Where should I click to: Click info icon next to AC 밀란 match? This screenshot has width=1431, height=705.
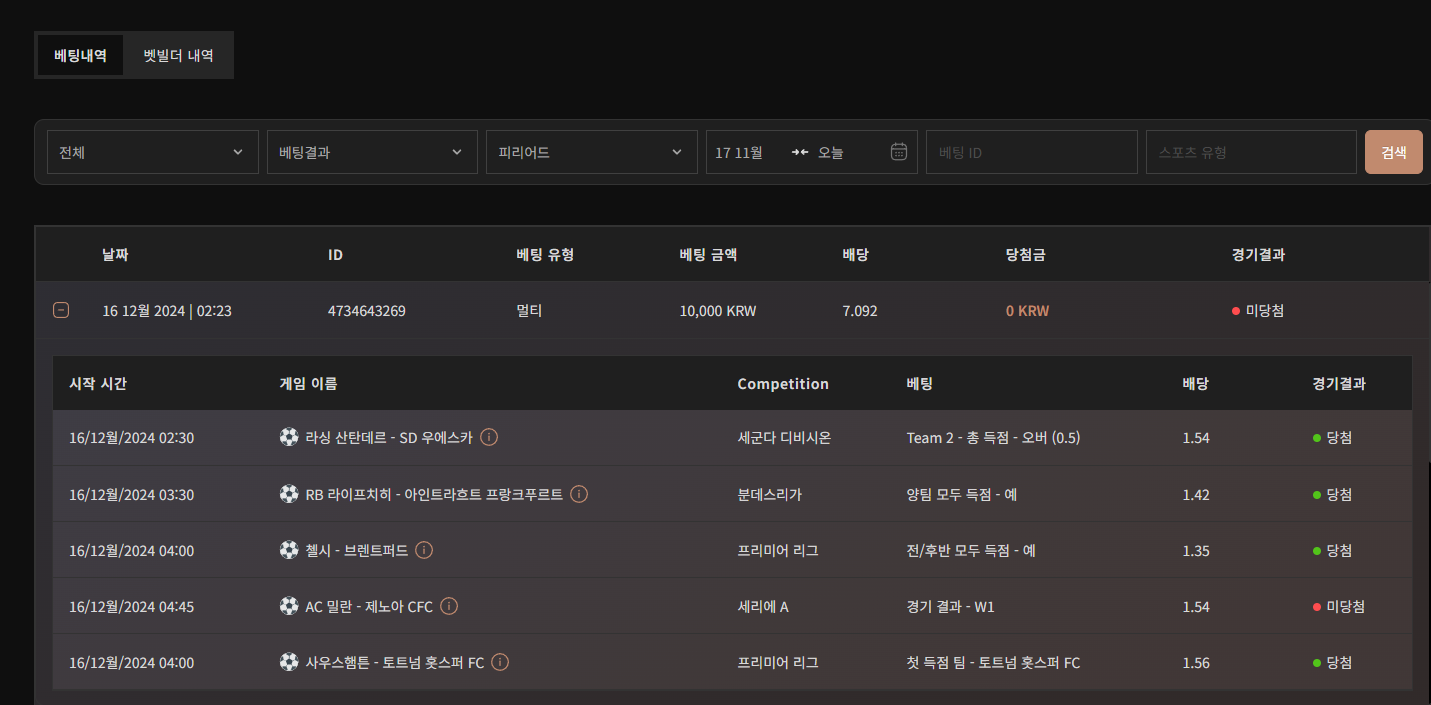coord(449,606)
